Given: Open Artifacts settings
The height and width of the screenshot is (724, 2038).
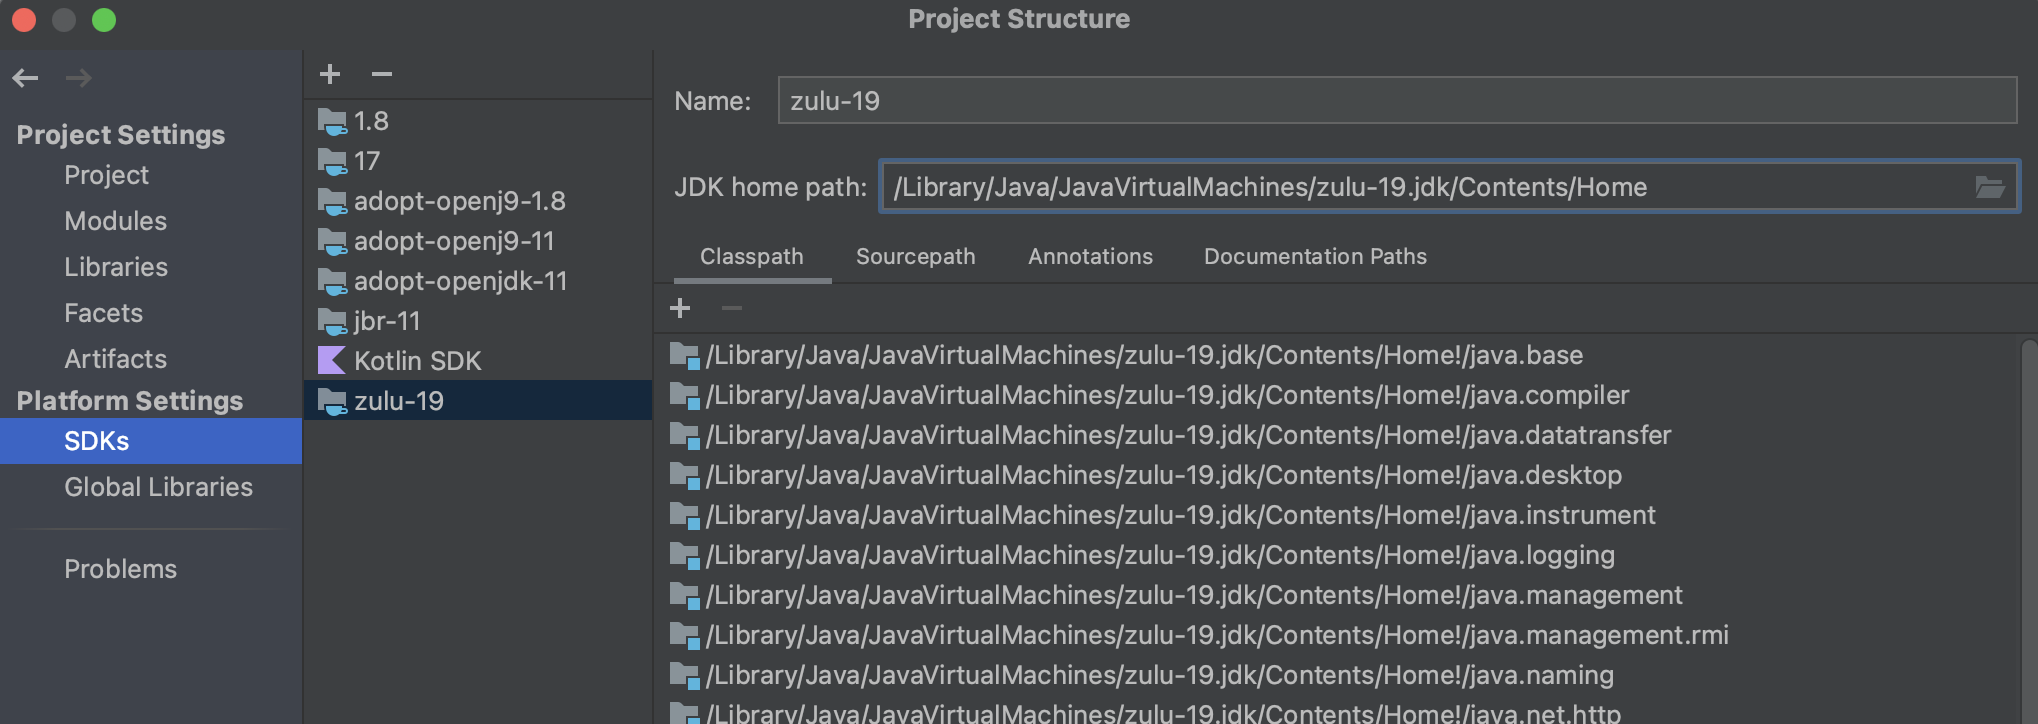Looking at the screenshot, I should (115, 359).
